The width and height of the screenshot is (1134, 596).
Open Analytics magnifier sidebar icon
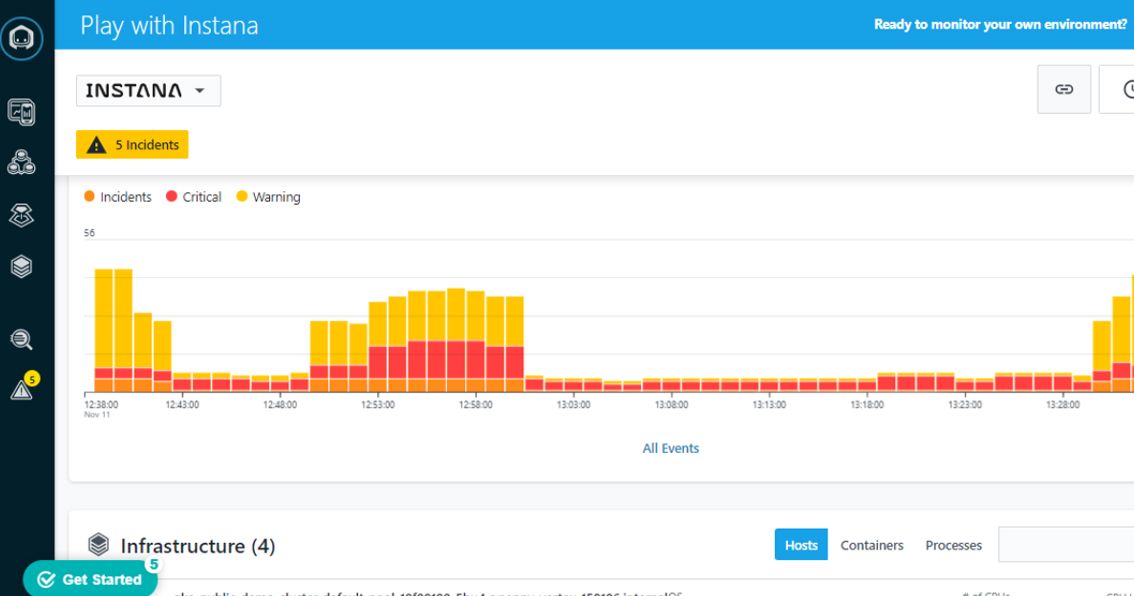tap(21, 339)
